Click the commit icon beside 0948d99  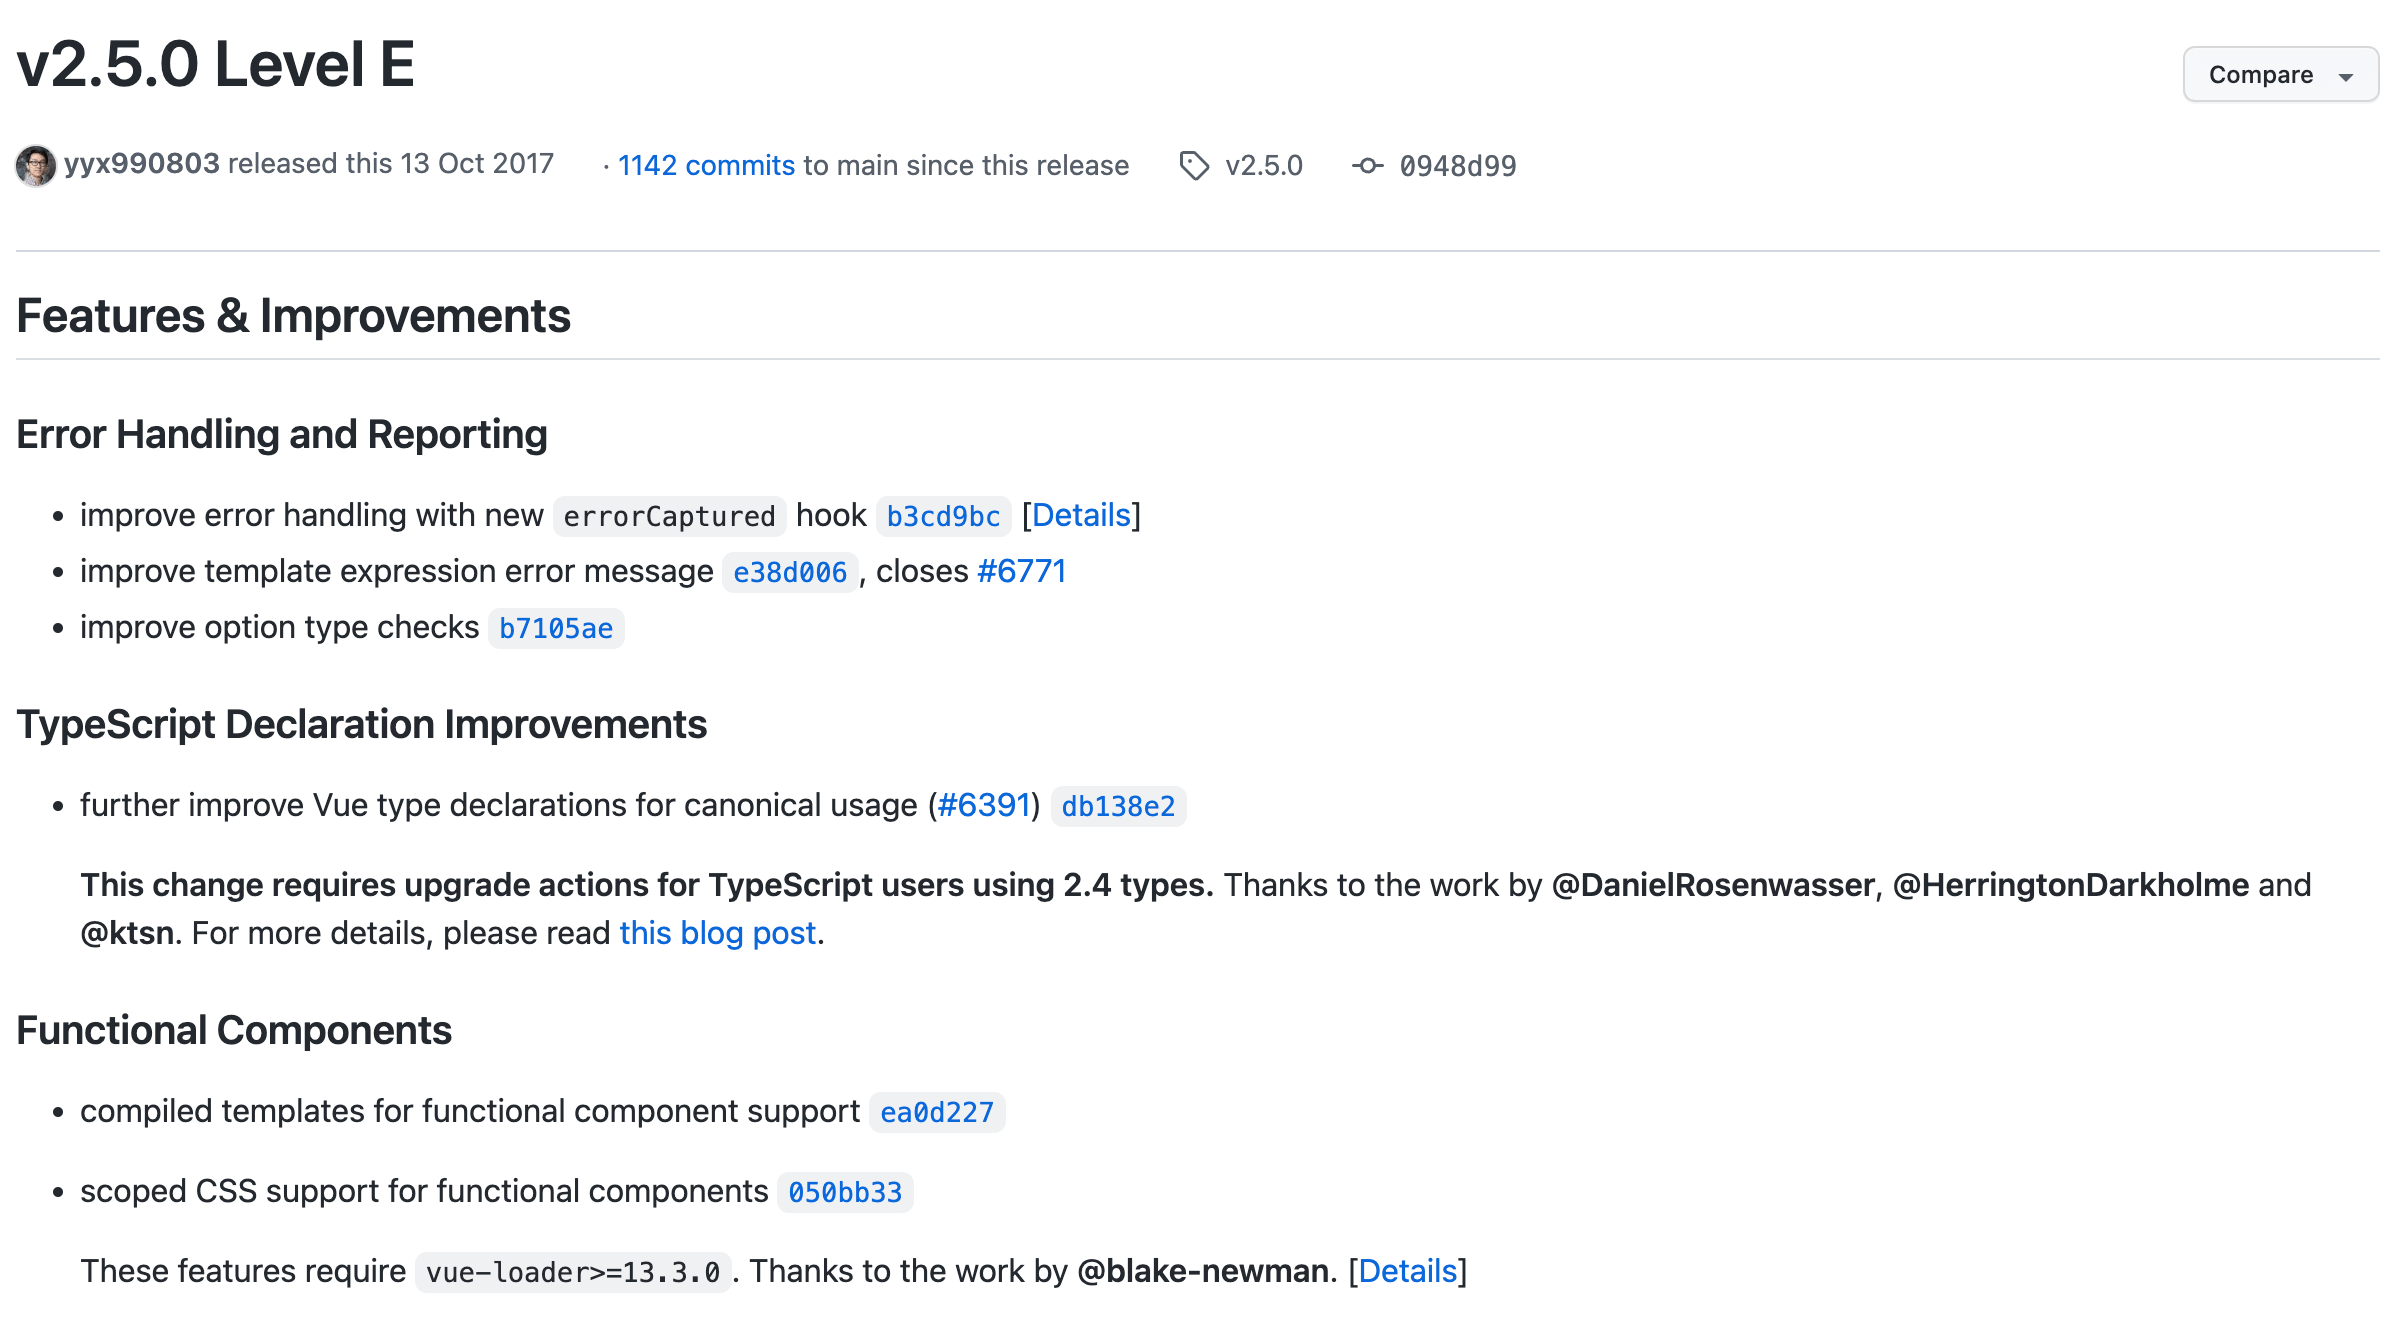click(1367, 166)
